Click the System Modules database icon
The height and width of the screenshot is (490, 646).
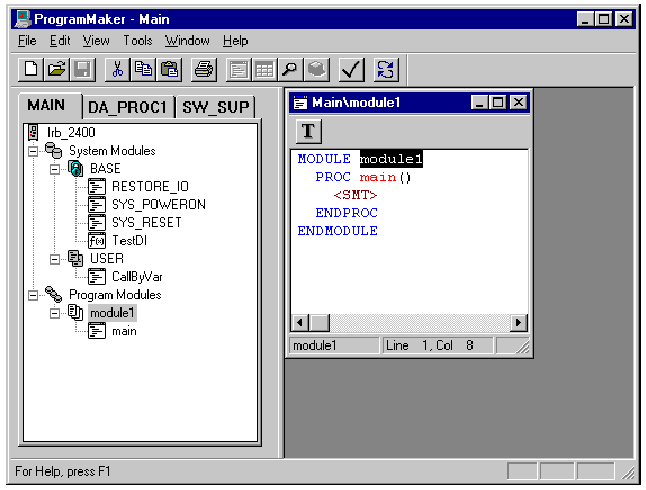point(54,150)
